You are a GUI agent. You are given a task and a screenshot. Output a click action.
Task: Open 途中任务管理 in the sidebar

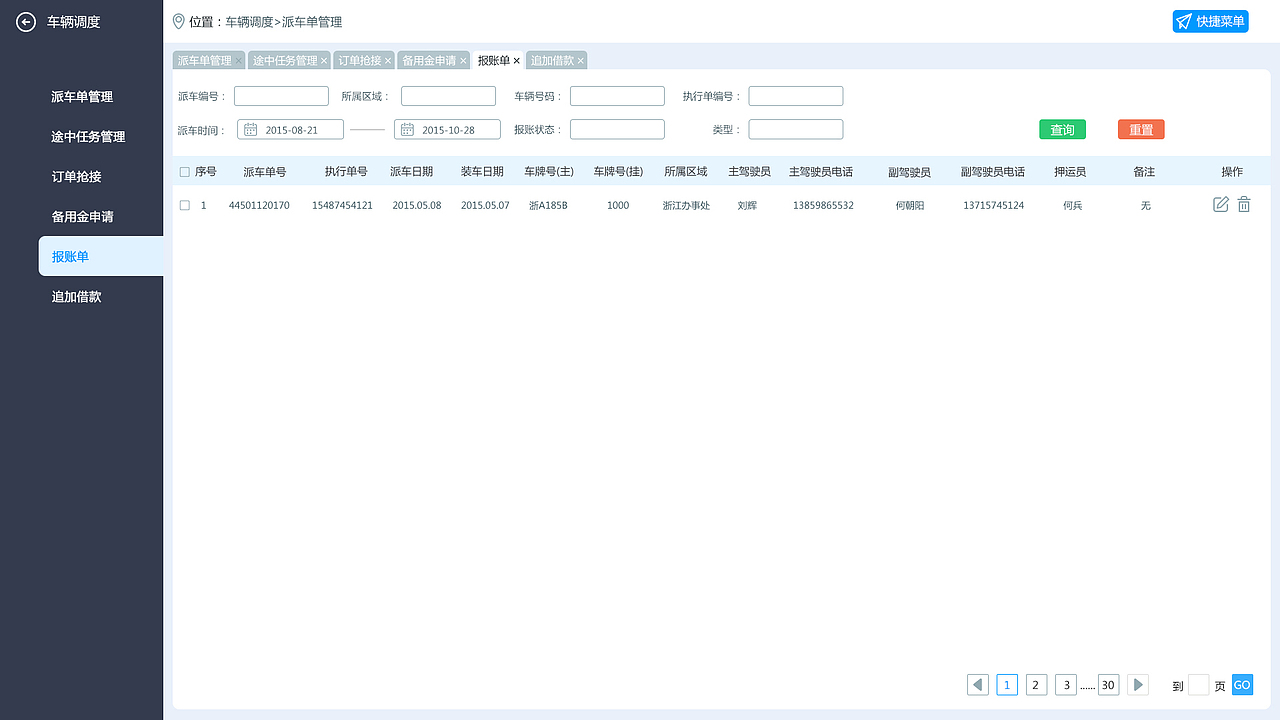click(88, 137)
